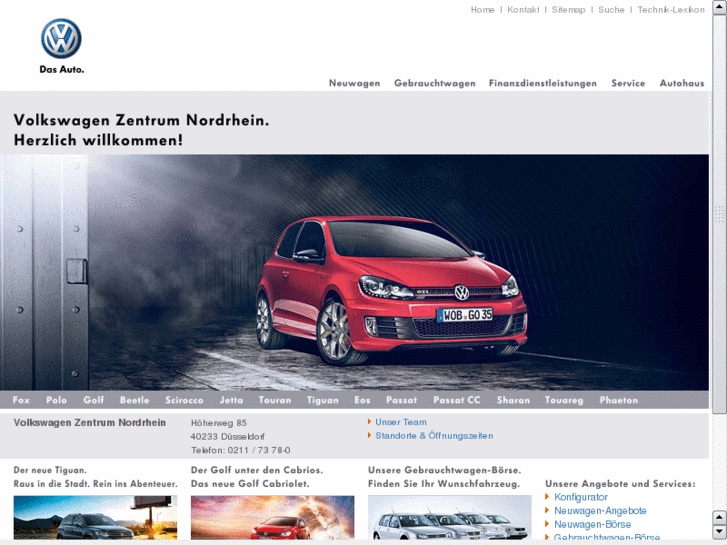Click the orange arrow beside Unser Team
The width and height of the screenshot is (727, 545).
pyautogui.click(x=370, y=422)
